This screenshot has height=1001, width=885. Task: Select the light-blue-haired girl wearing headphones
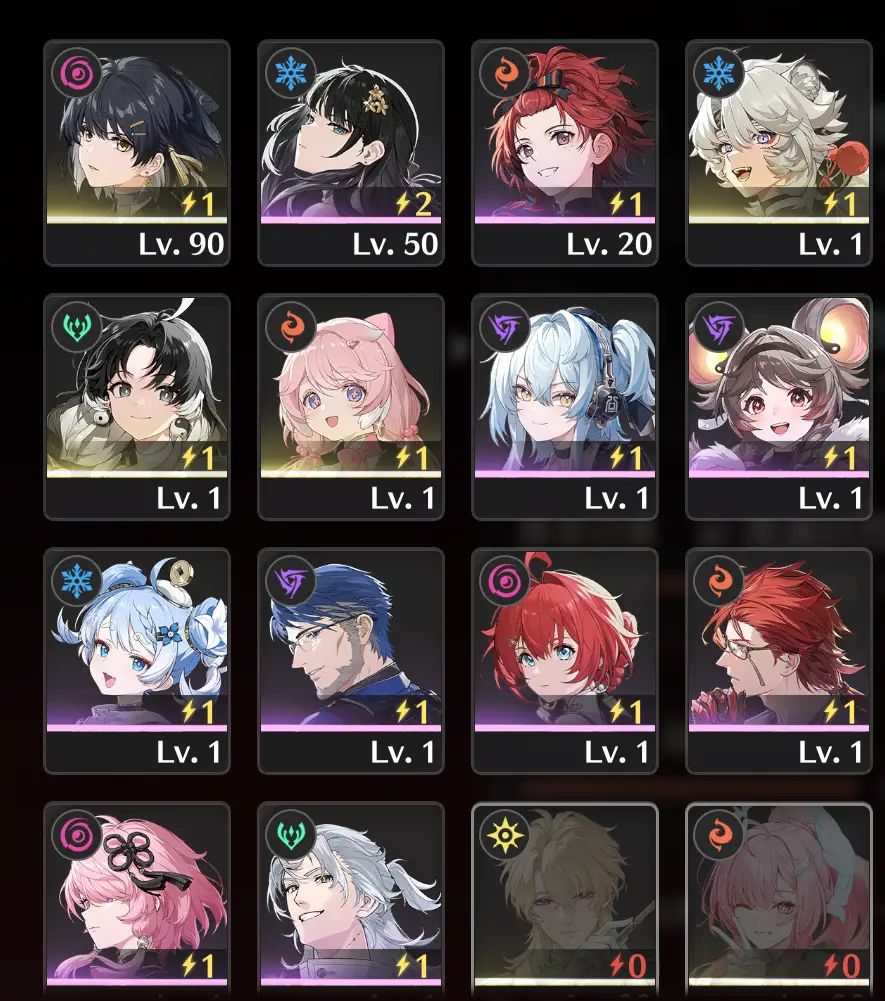click(564, 407)
